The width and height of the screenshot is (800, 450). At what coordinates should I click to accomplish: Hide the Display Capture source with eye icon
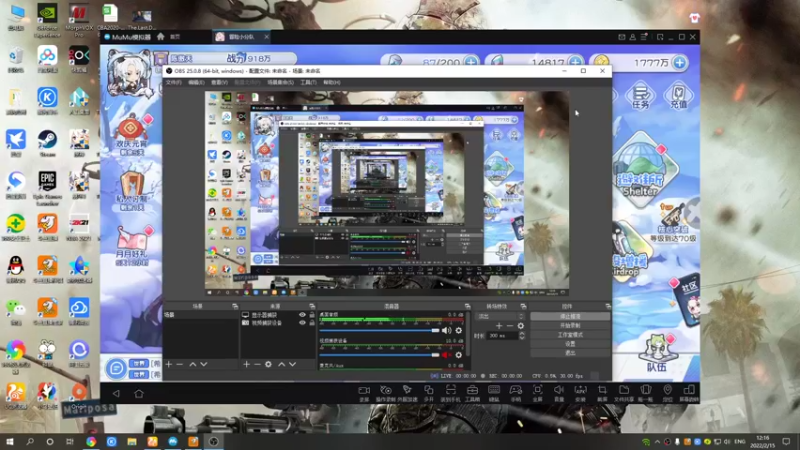pyautogui.click(x=302, y=315)
